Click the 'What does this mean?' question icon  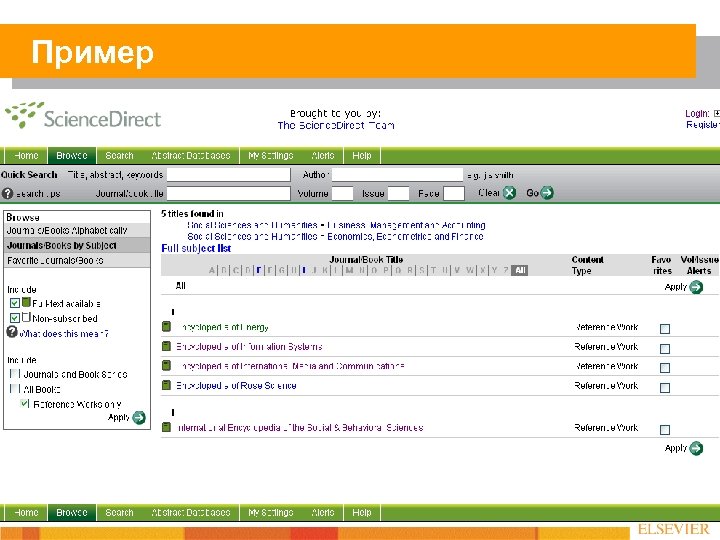[12, 332]
